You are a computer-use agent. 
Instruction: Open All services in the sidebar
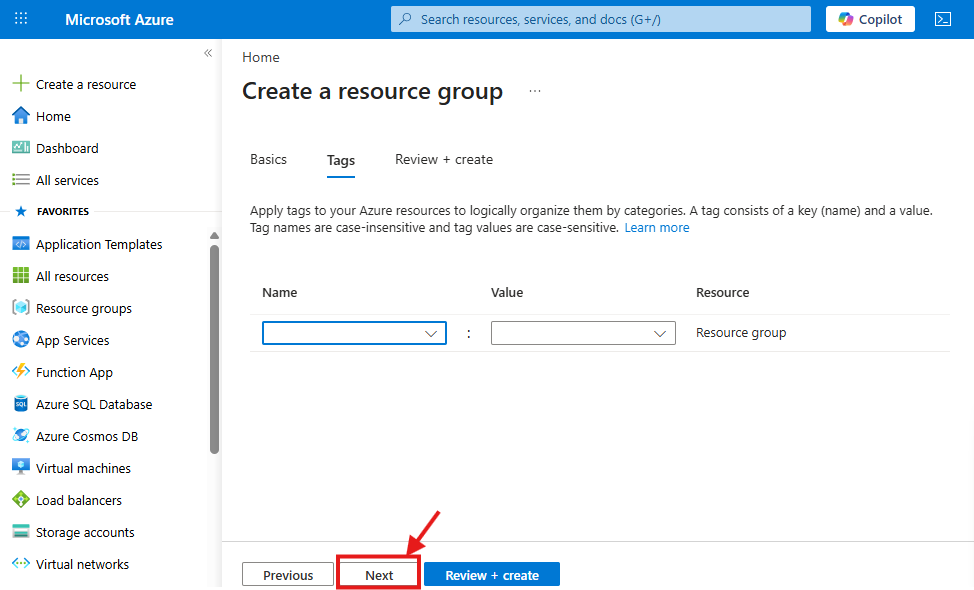pos(67,181)
